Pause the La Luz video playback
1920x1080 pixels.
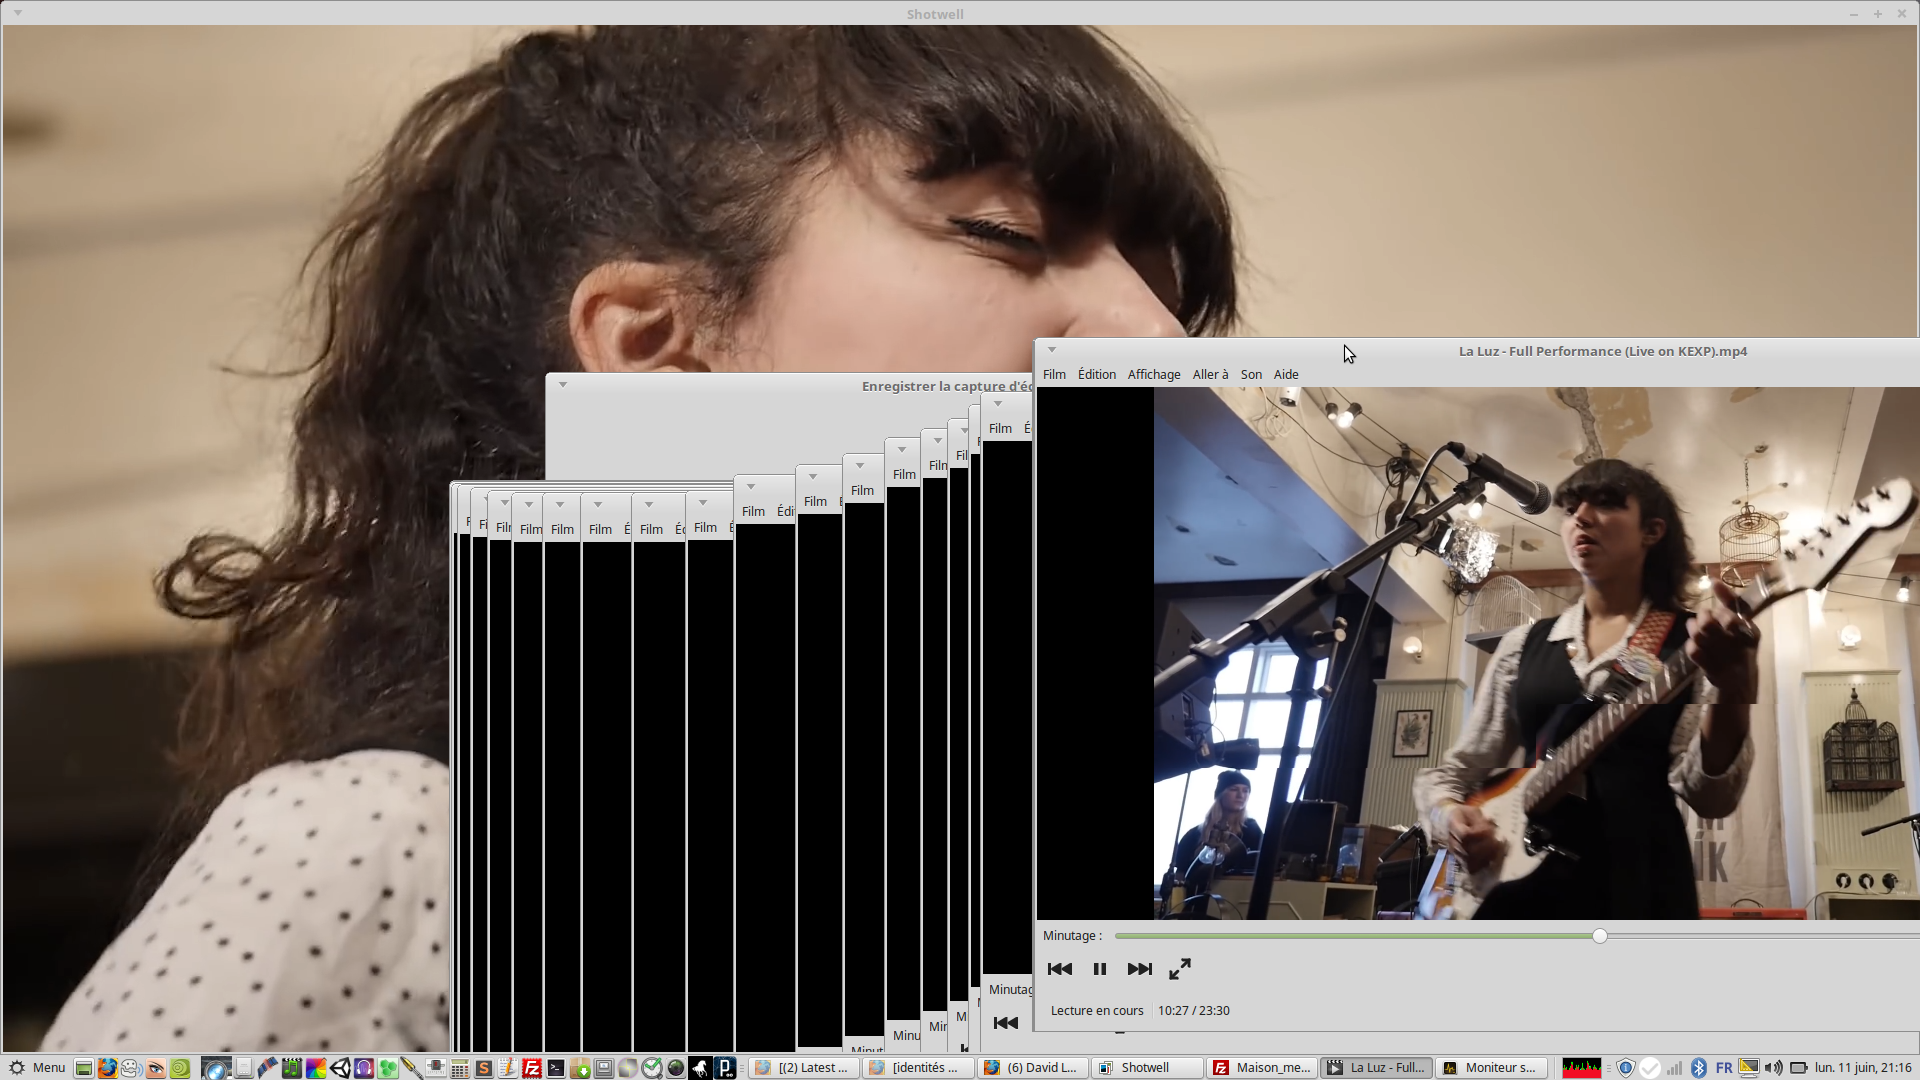1099,969
